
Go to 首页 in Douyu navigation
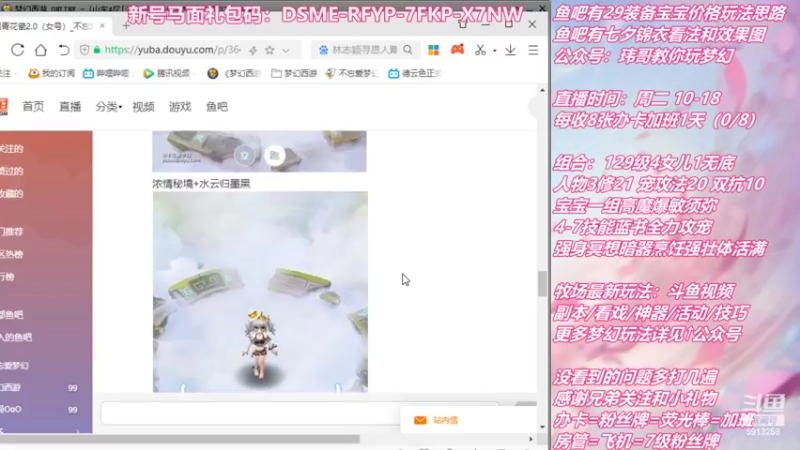click(x=33, y=107)
